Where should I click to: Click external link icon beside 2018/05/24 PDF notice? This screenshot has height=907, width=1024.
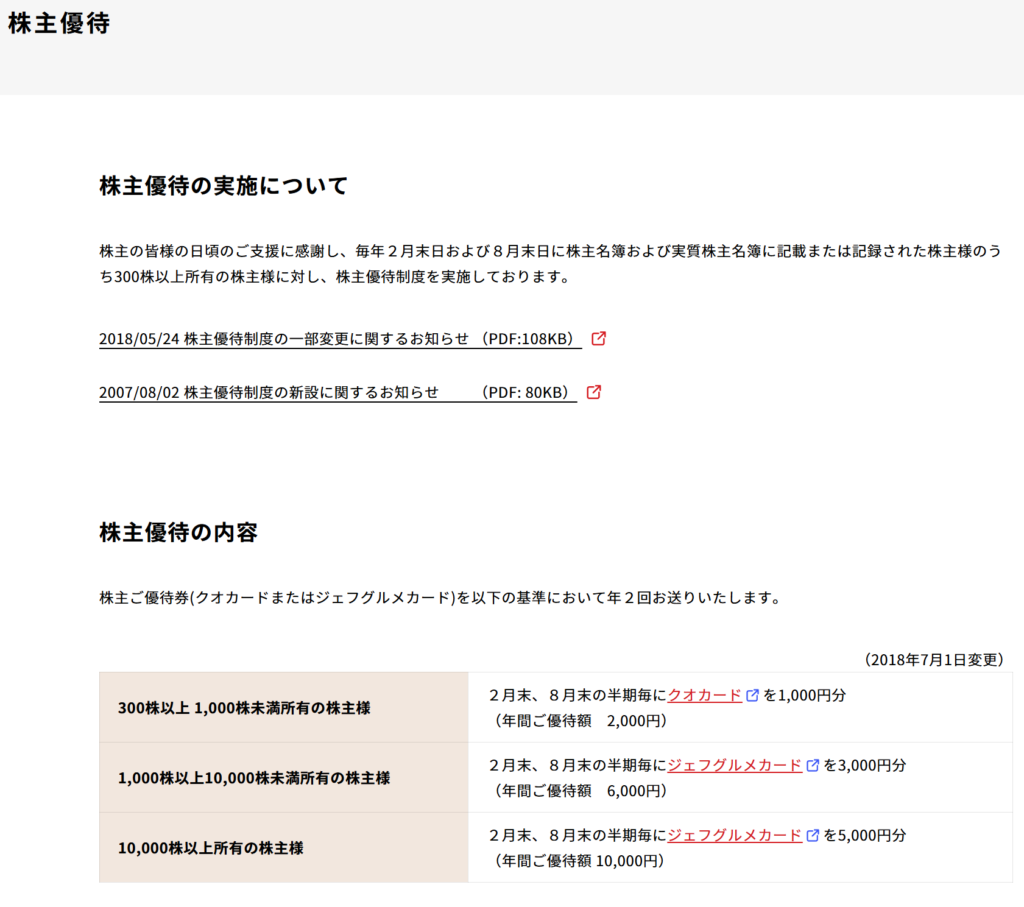point(599,338)
